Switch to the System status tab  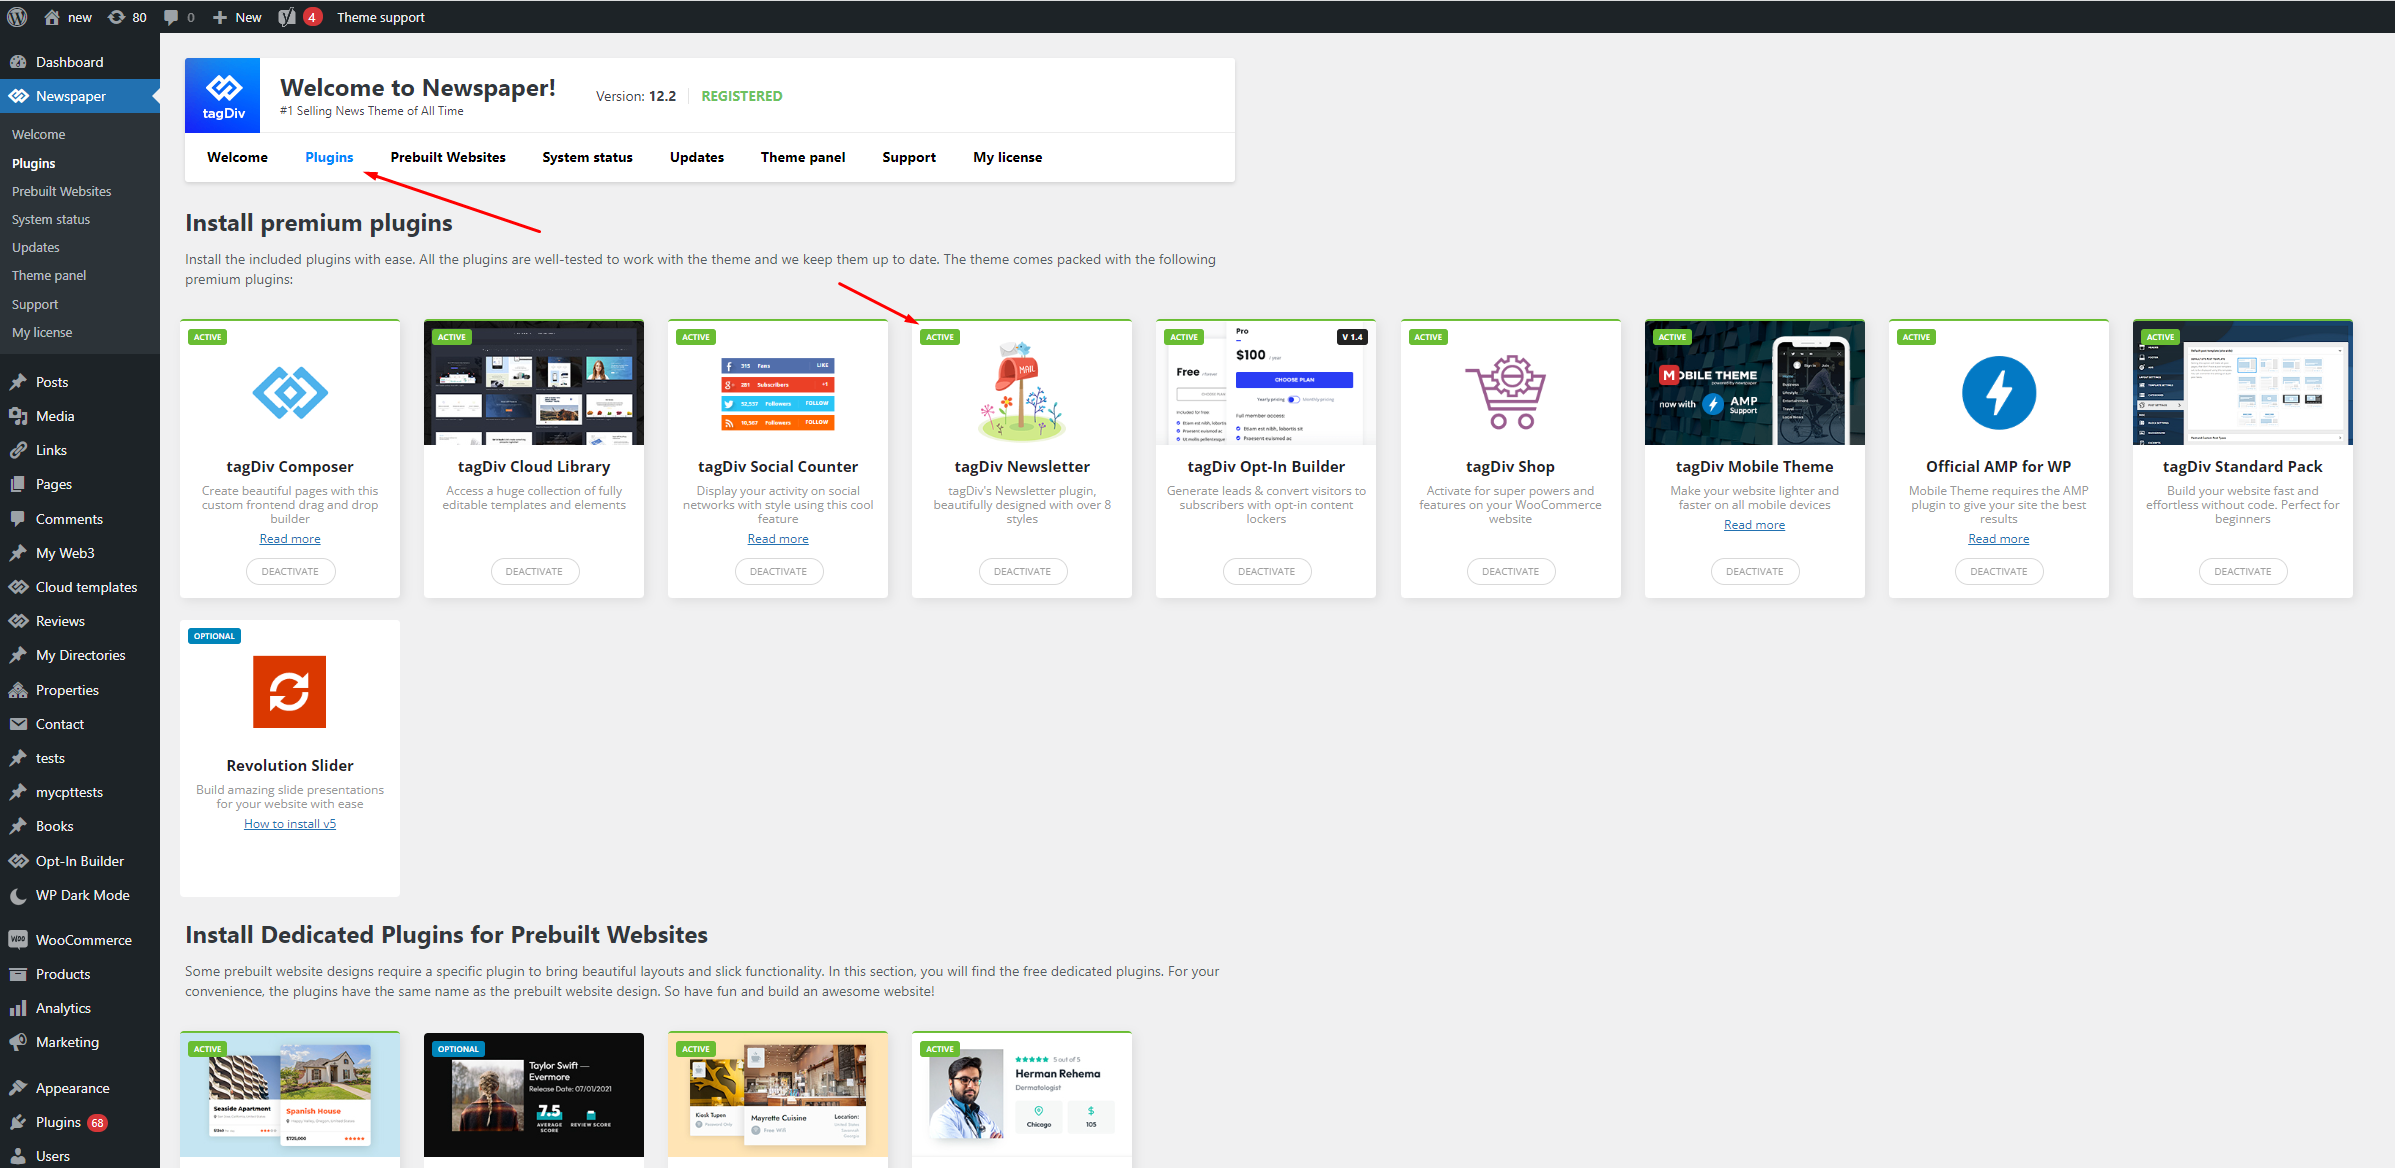(587, 157)
